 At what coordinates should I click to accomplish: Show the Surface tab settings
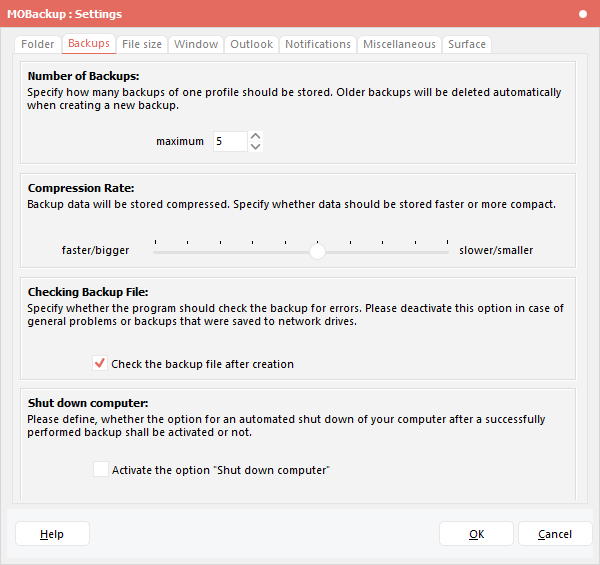tap(467, 44)
